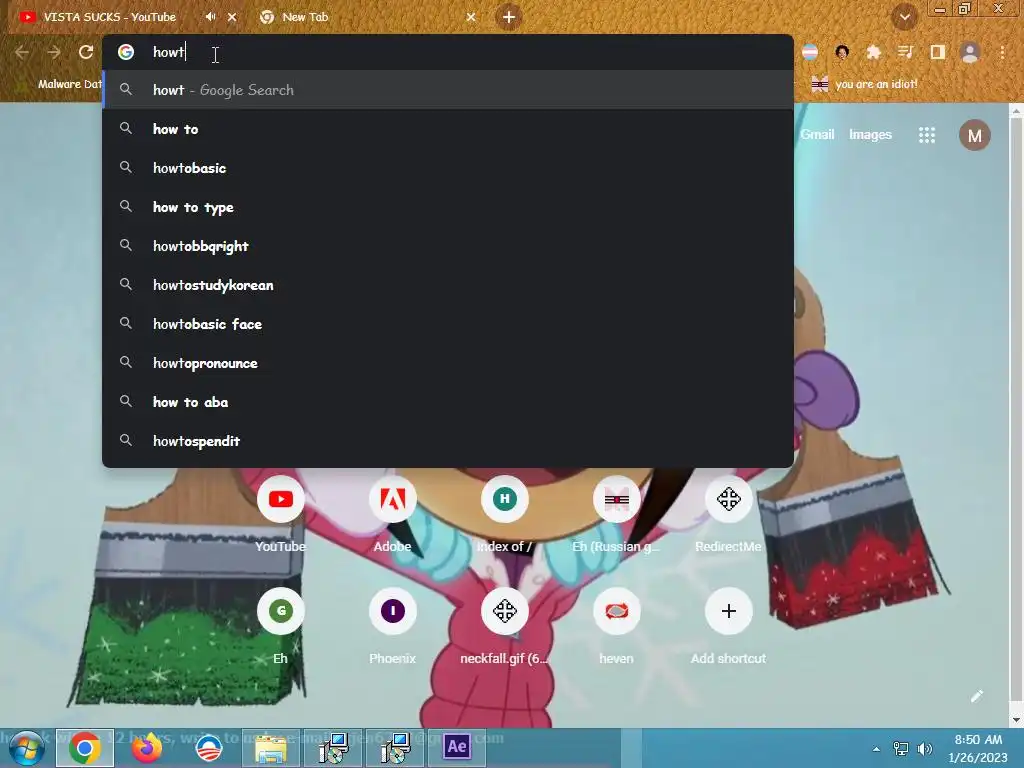Open the Chrome profile icon
The height and width of the screenshot is (768, 1024).
[x=970, y=52]
